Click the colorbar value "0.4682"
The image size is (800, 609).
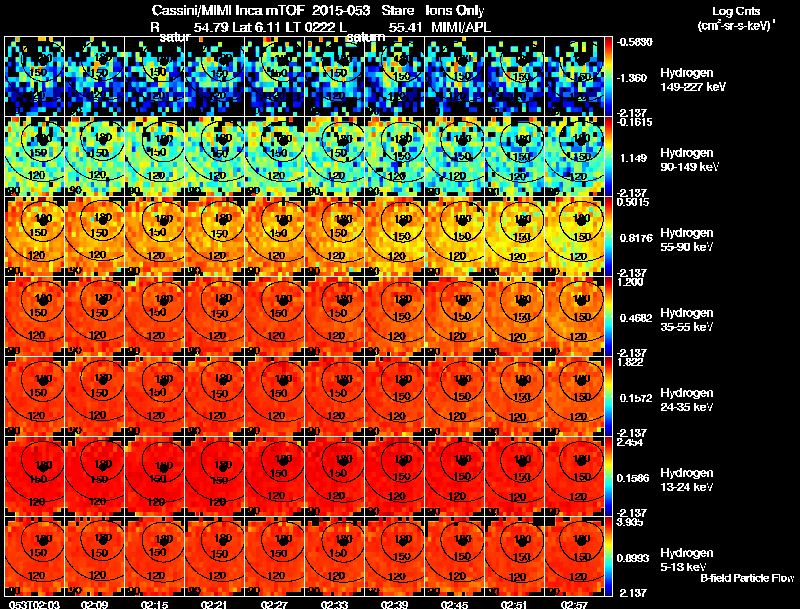[636, 318]
